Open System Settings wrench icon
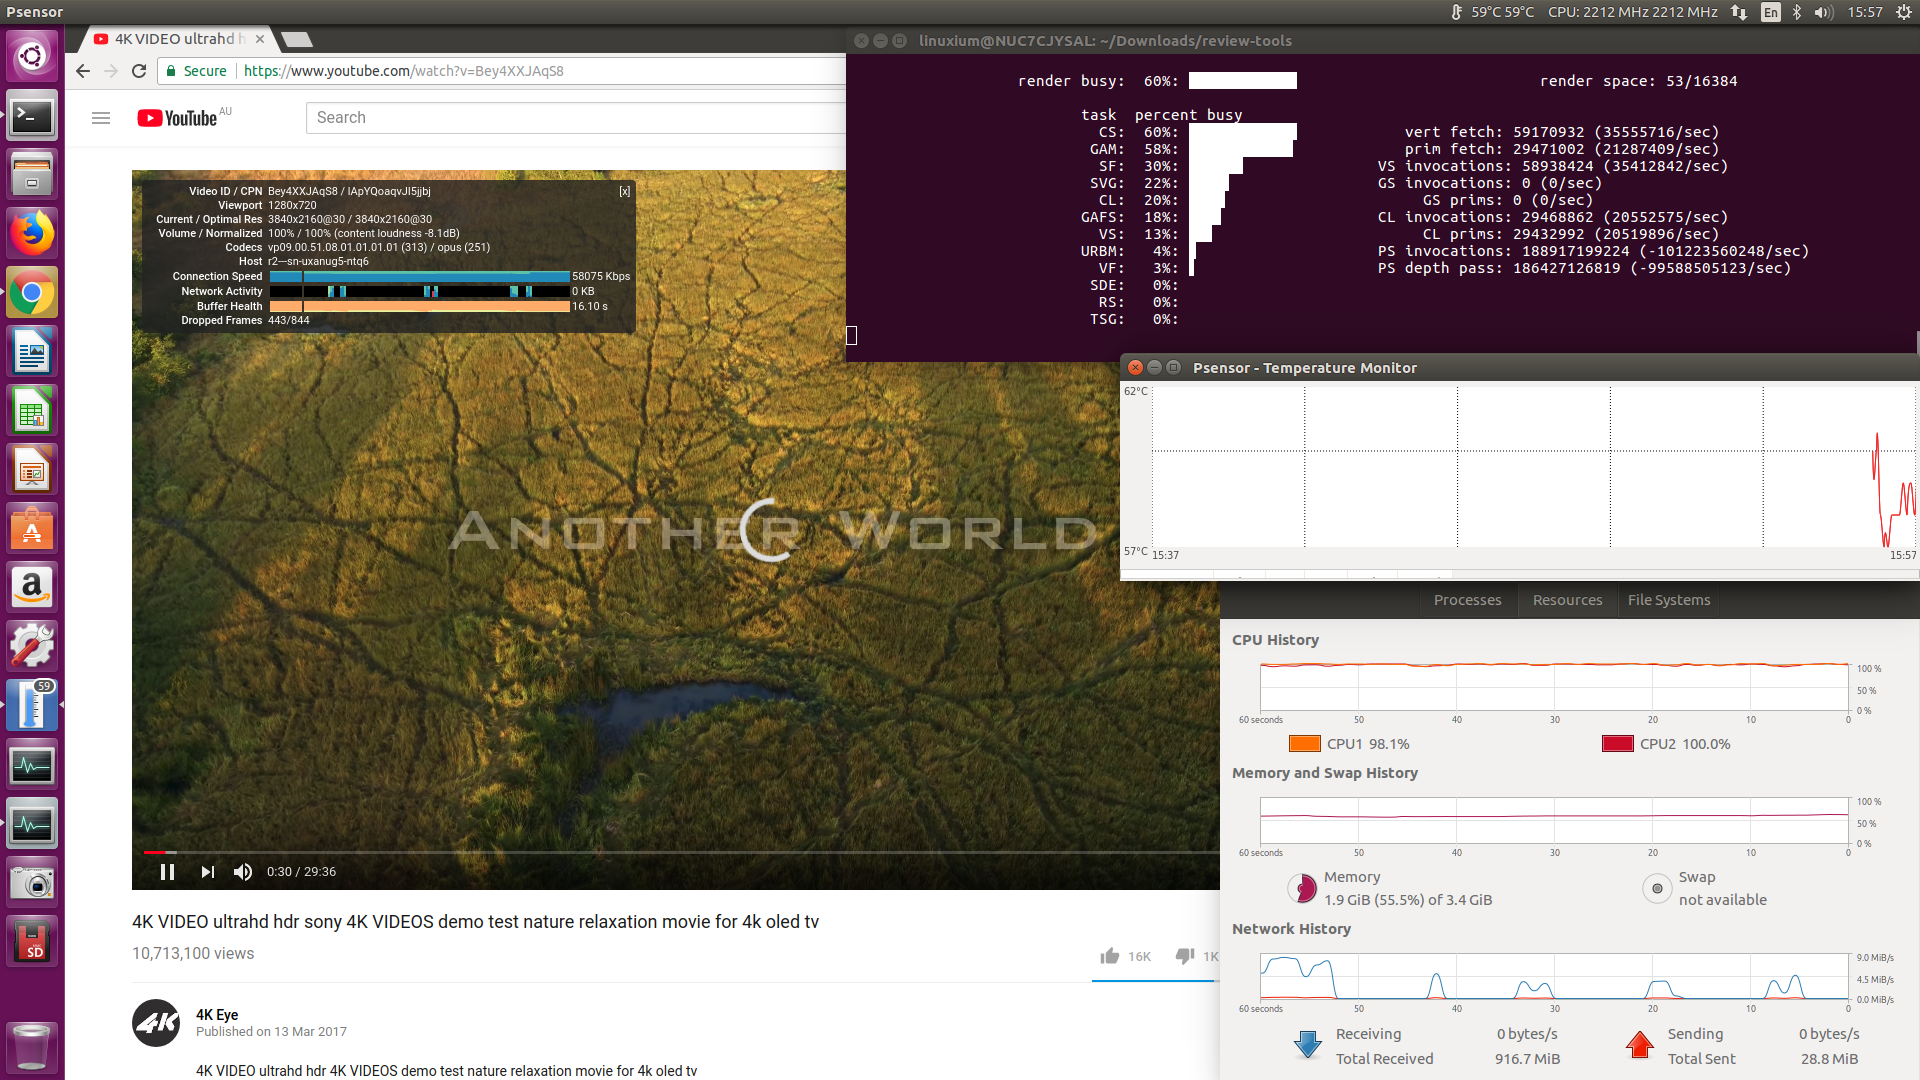The width and height of the screenshot is (1920, 1080). tap(32, 647)
